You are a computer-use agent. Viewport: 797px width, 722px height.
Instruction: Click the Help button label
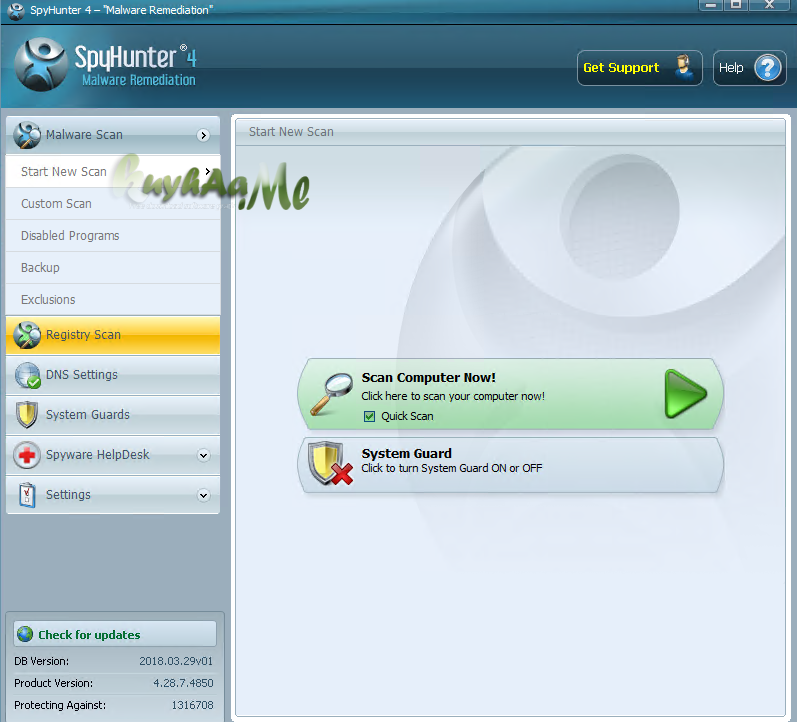click(x=731, y=68)
